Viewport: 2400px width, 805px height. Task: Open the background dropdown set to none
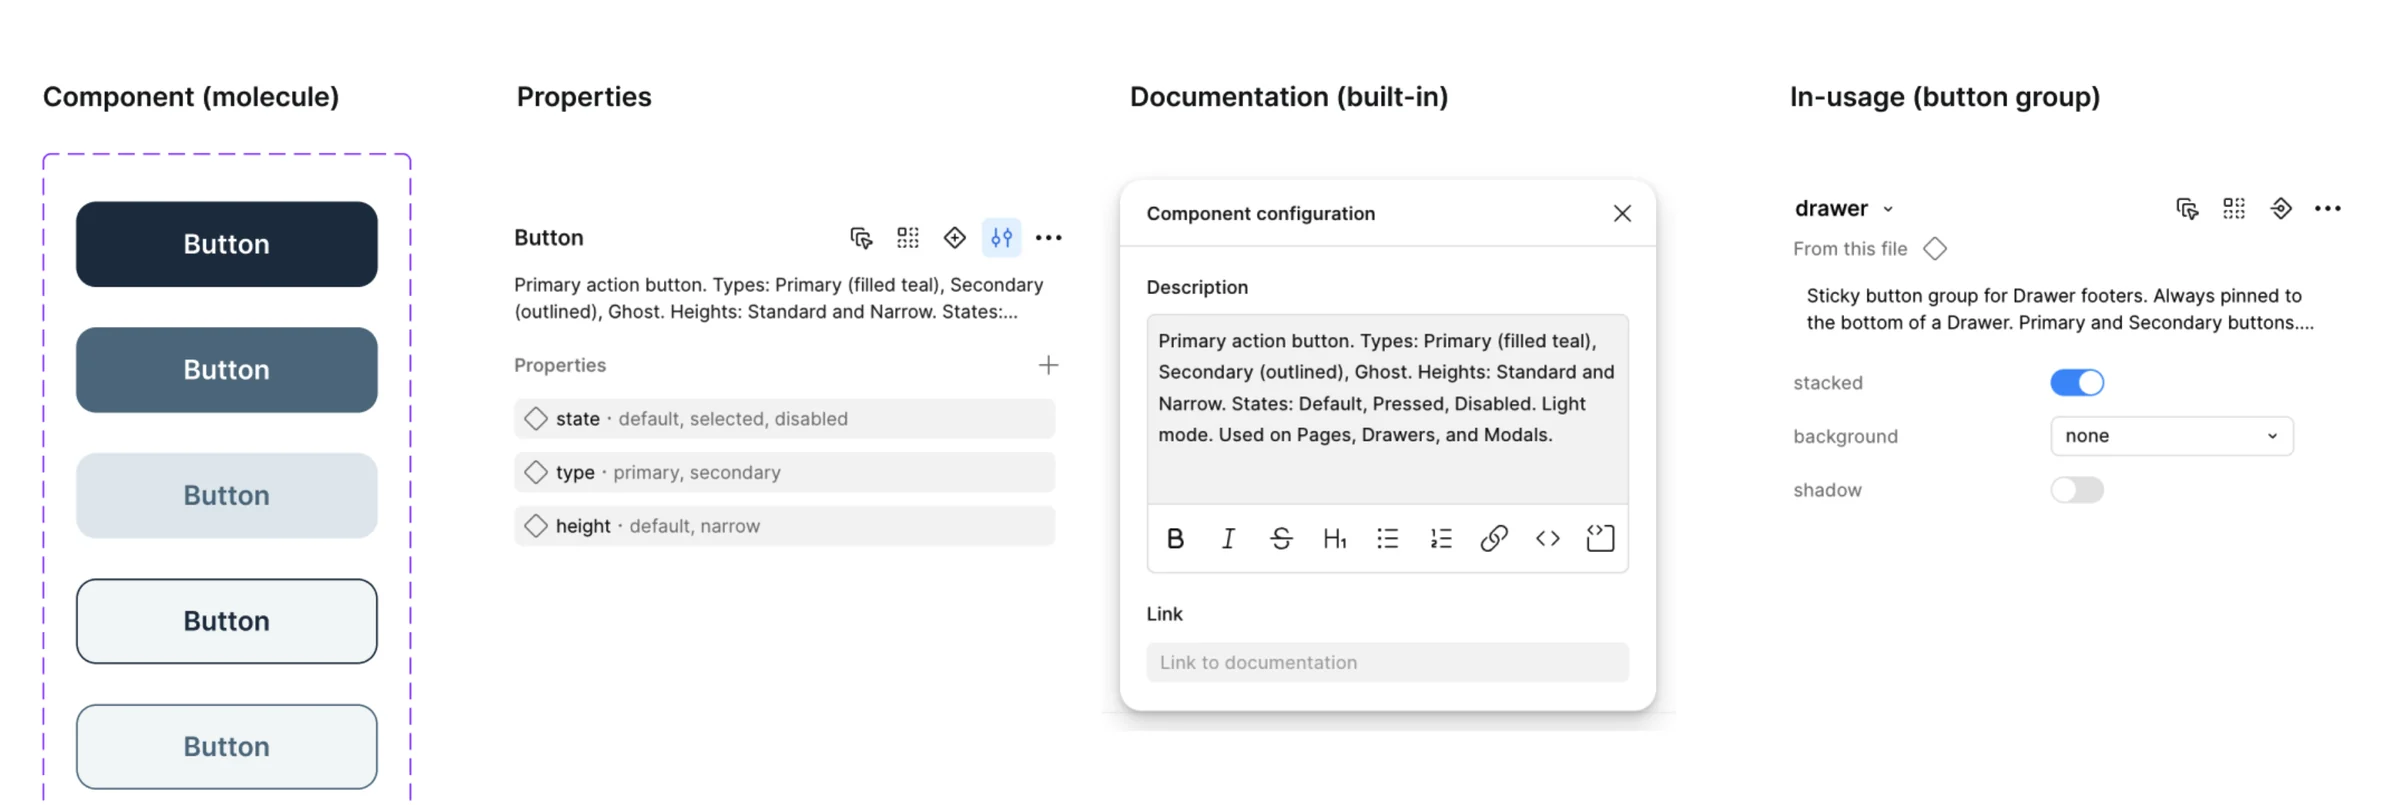(x=2172, y=436)
